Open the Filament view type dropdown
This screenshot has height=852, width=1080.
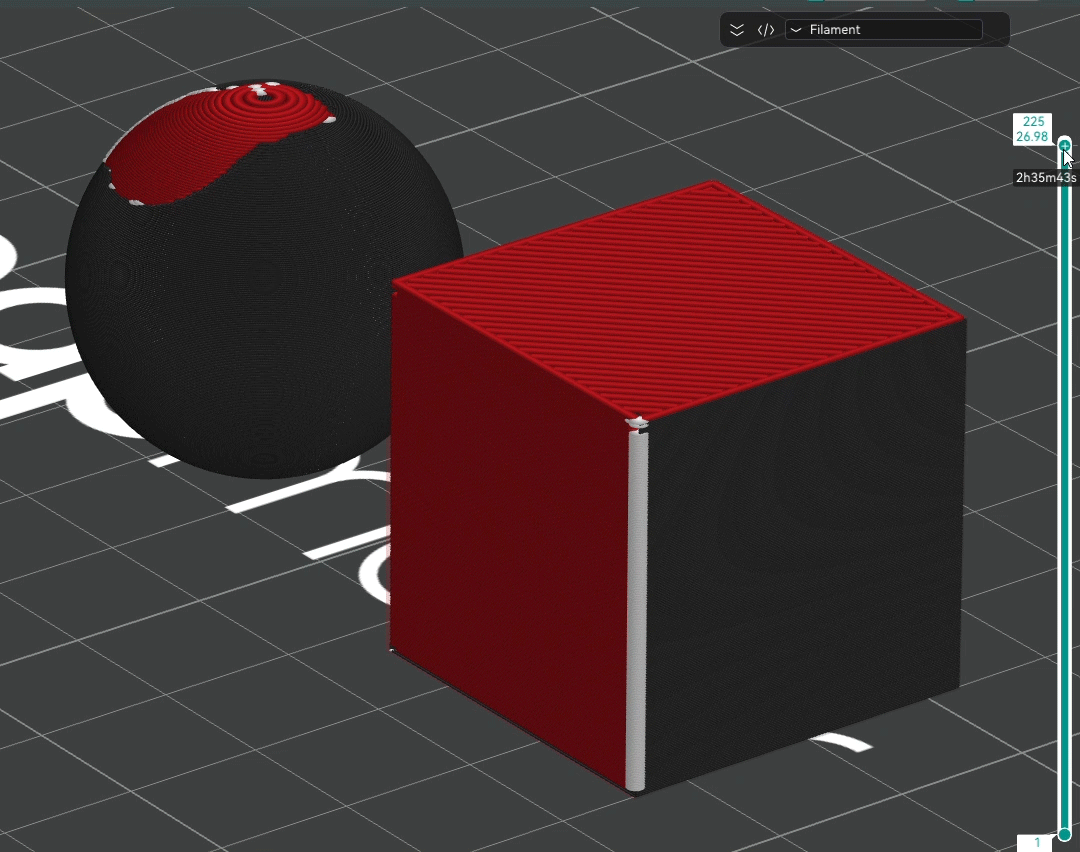tap(884, 30)
